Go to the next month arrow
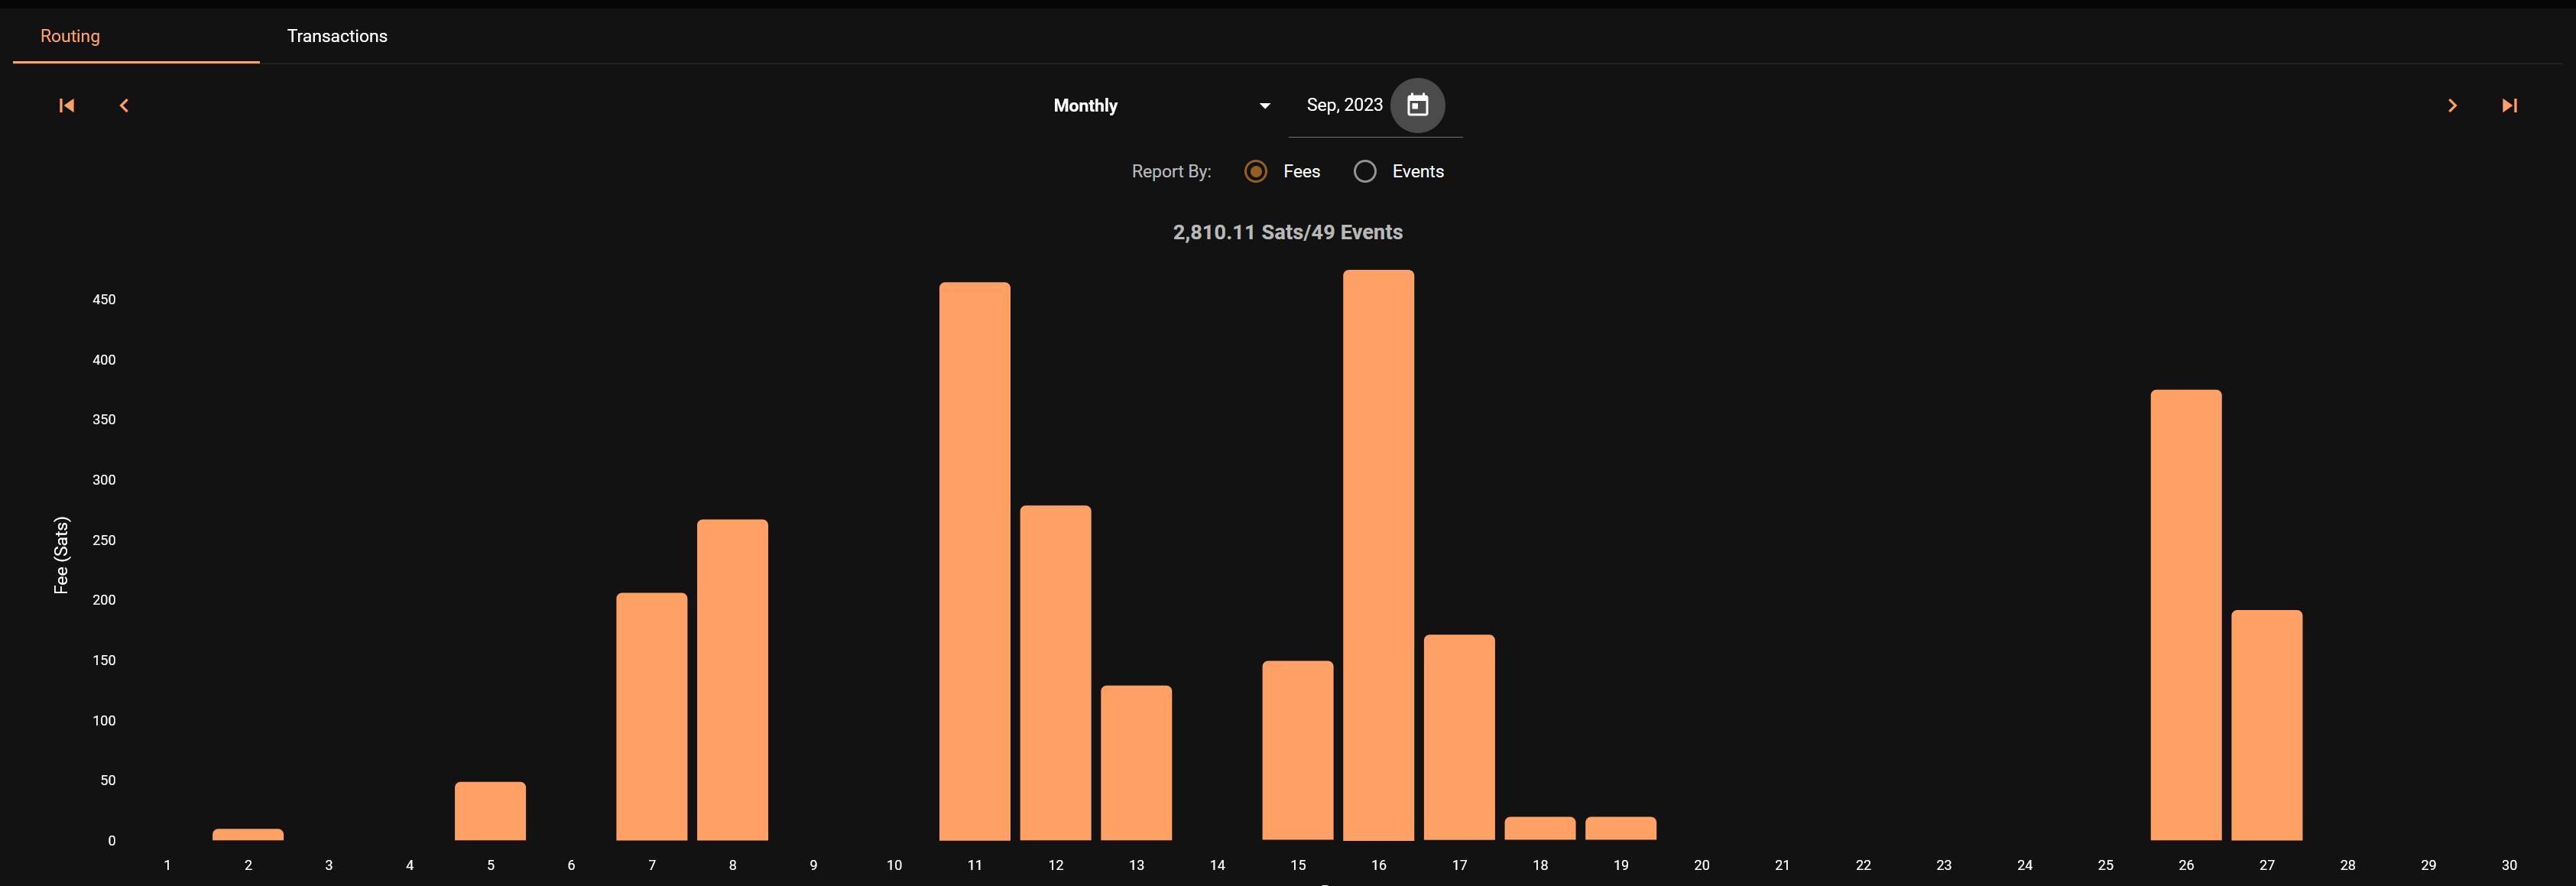2576x886 pixels. click(x=2452, y=105)
